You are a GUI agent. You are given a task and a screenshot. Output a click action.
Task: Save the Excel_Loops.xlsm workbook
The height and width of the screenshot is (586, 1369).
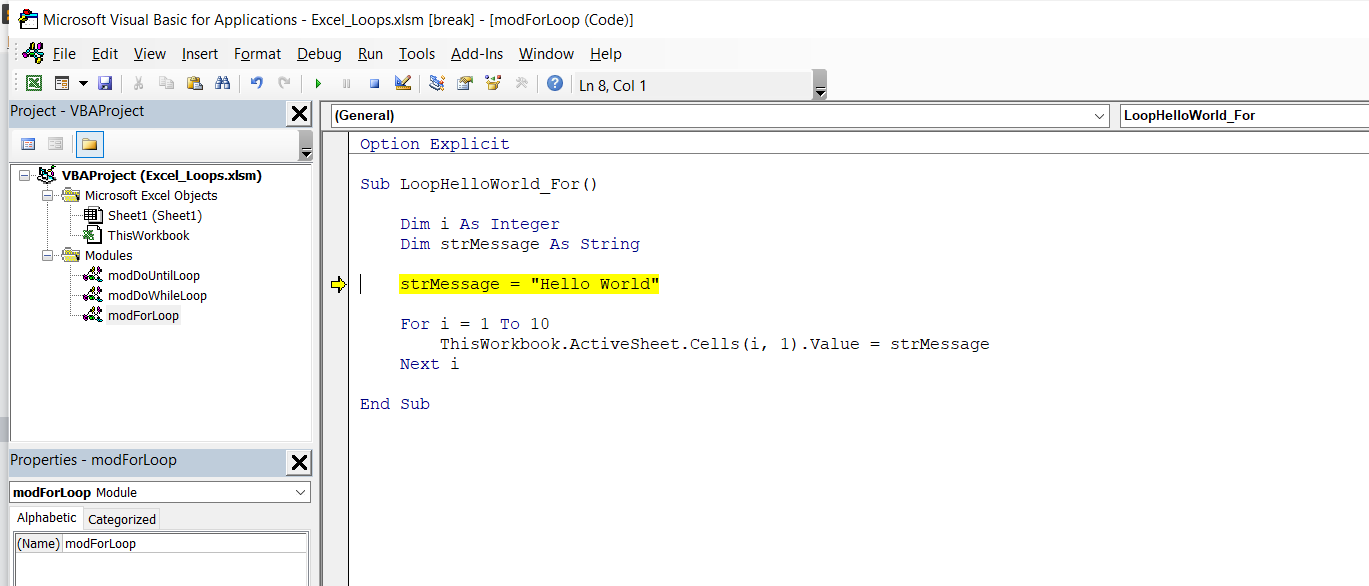pos(104,84)
